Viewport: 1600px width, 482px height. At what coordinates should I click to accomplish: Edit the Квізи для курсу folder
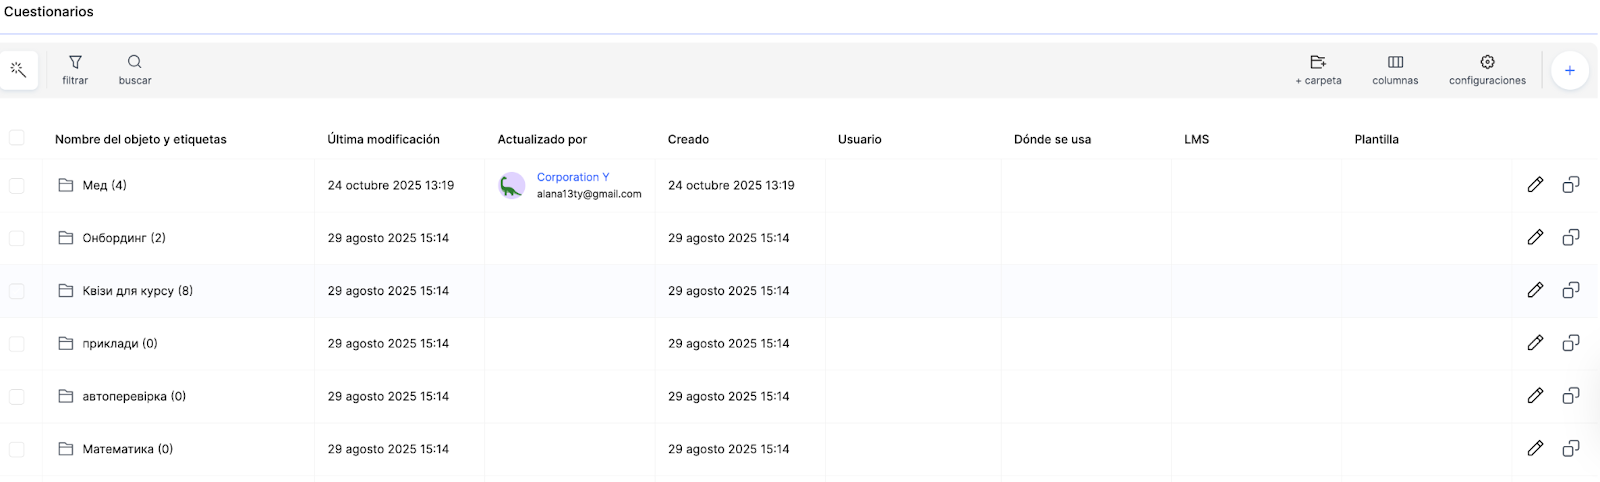click(x=1535, y=290)
